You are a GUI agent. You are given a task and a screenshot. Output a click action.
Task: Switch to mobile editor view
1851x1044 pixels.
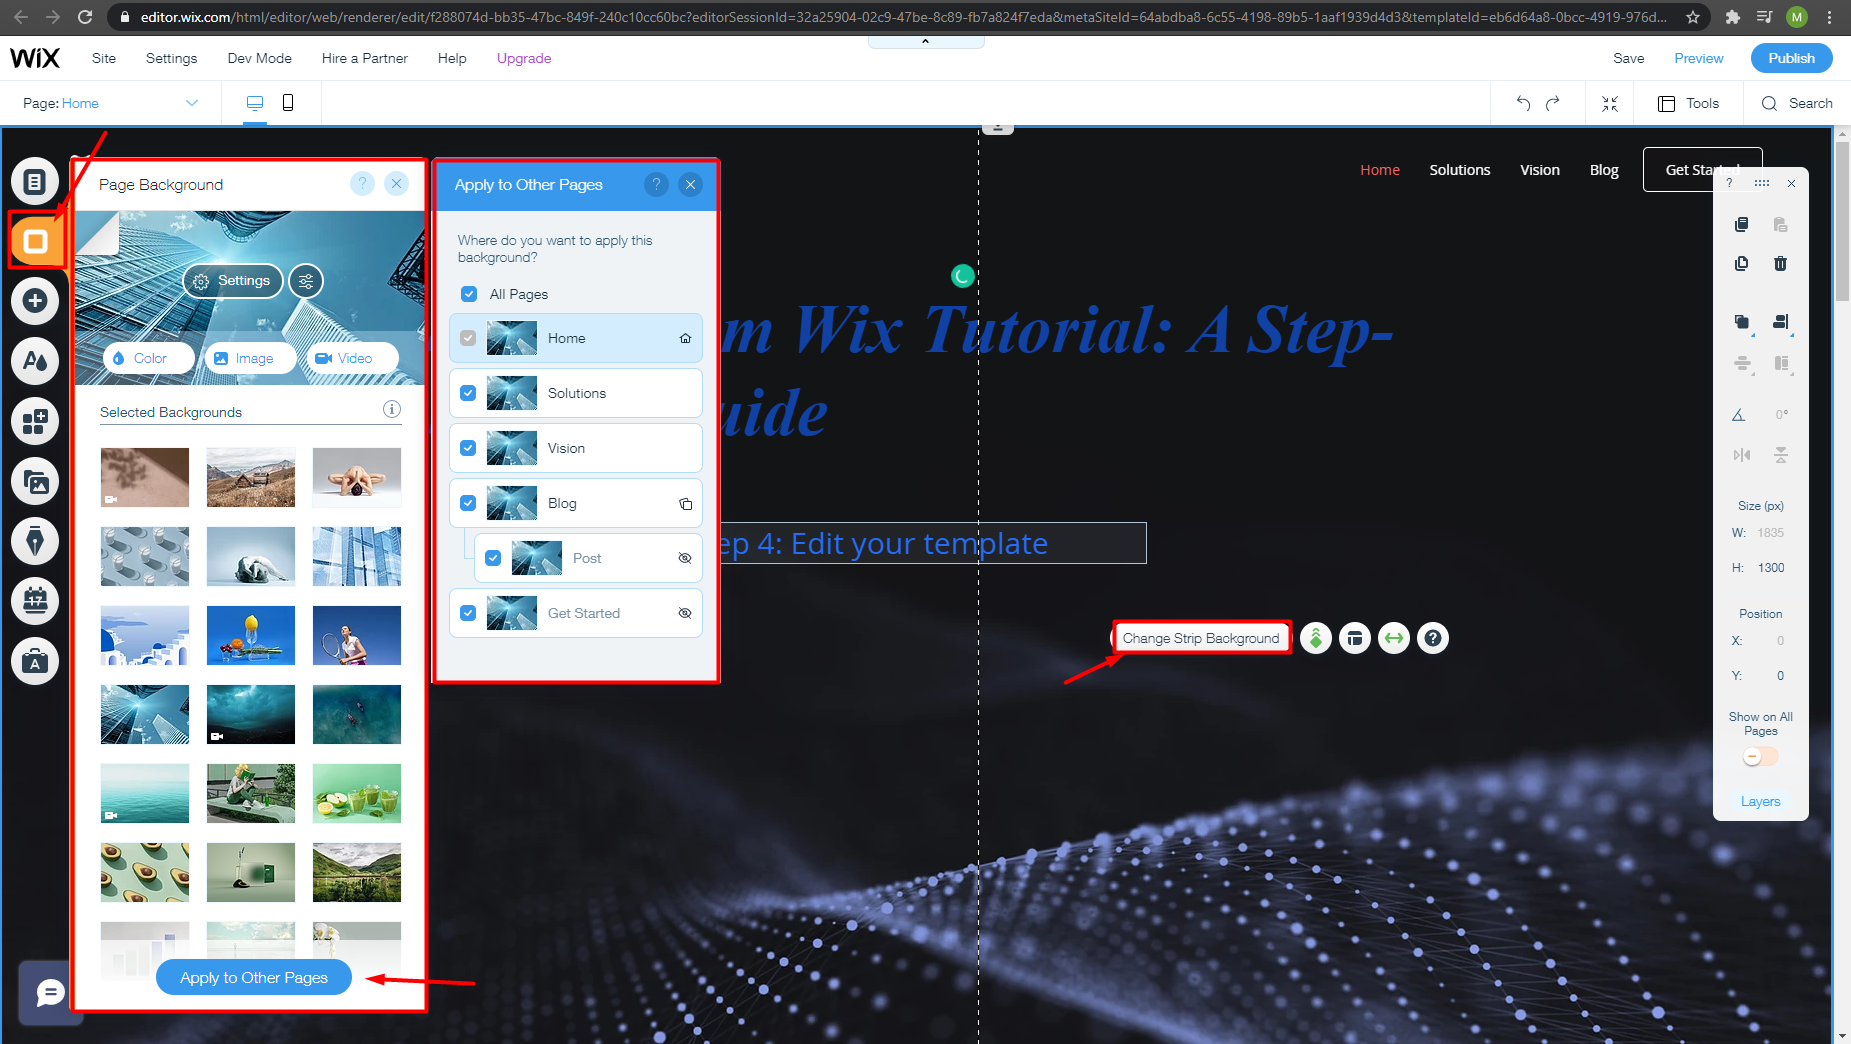(288, 103)
